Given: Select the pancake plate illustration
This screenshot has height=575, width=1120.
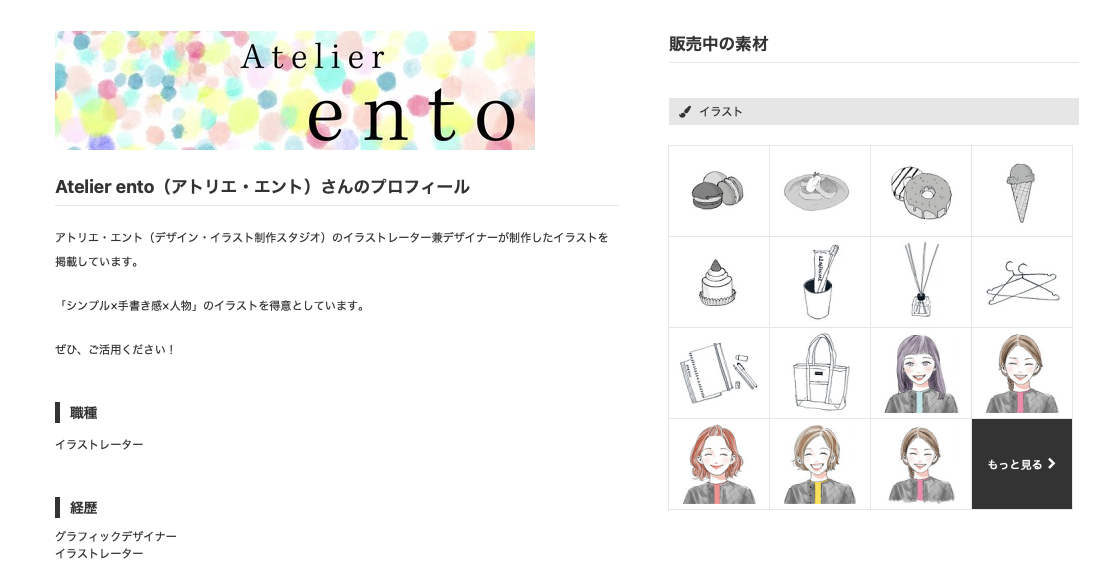Looking at the screenshot, I should pos(820,191).
